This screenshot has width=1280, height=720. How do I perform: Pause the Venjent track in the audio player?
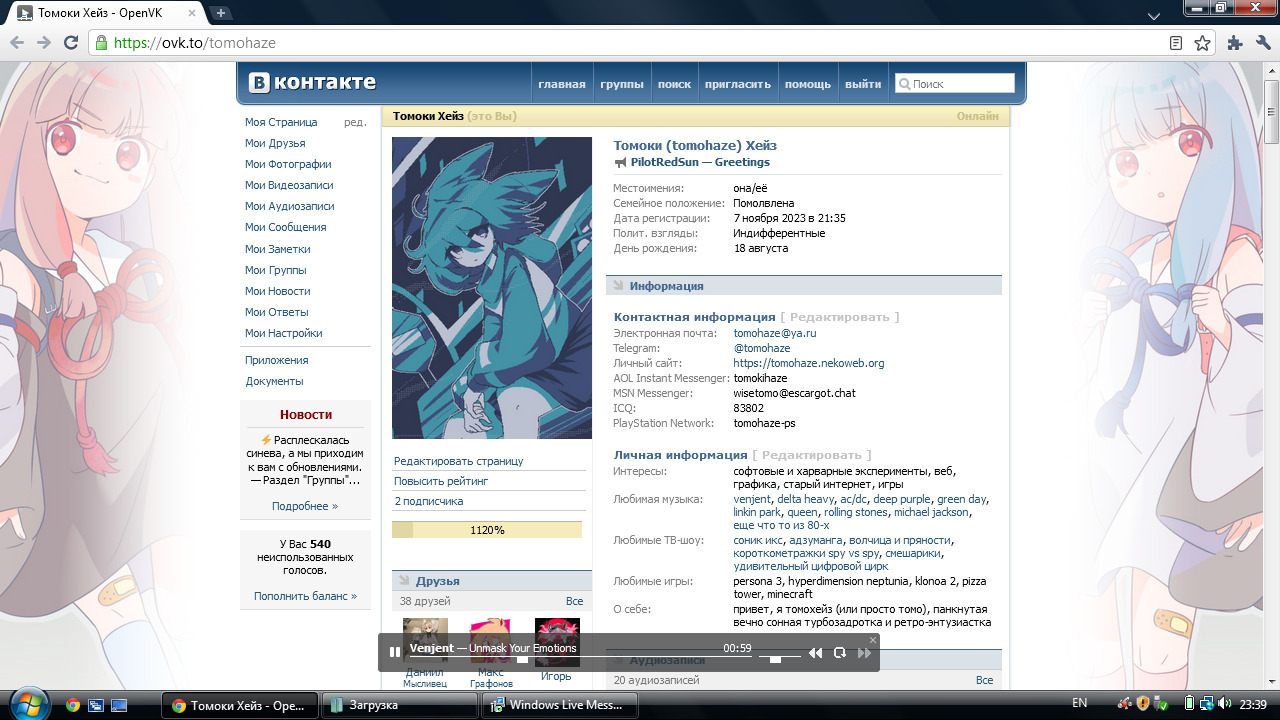395,652
